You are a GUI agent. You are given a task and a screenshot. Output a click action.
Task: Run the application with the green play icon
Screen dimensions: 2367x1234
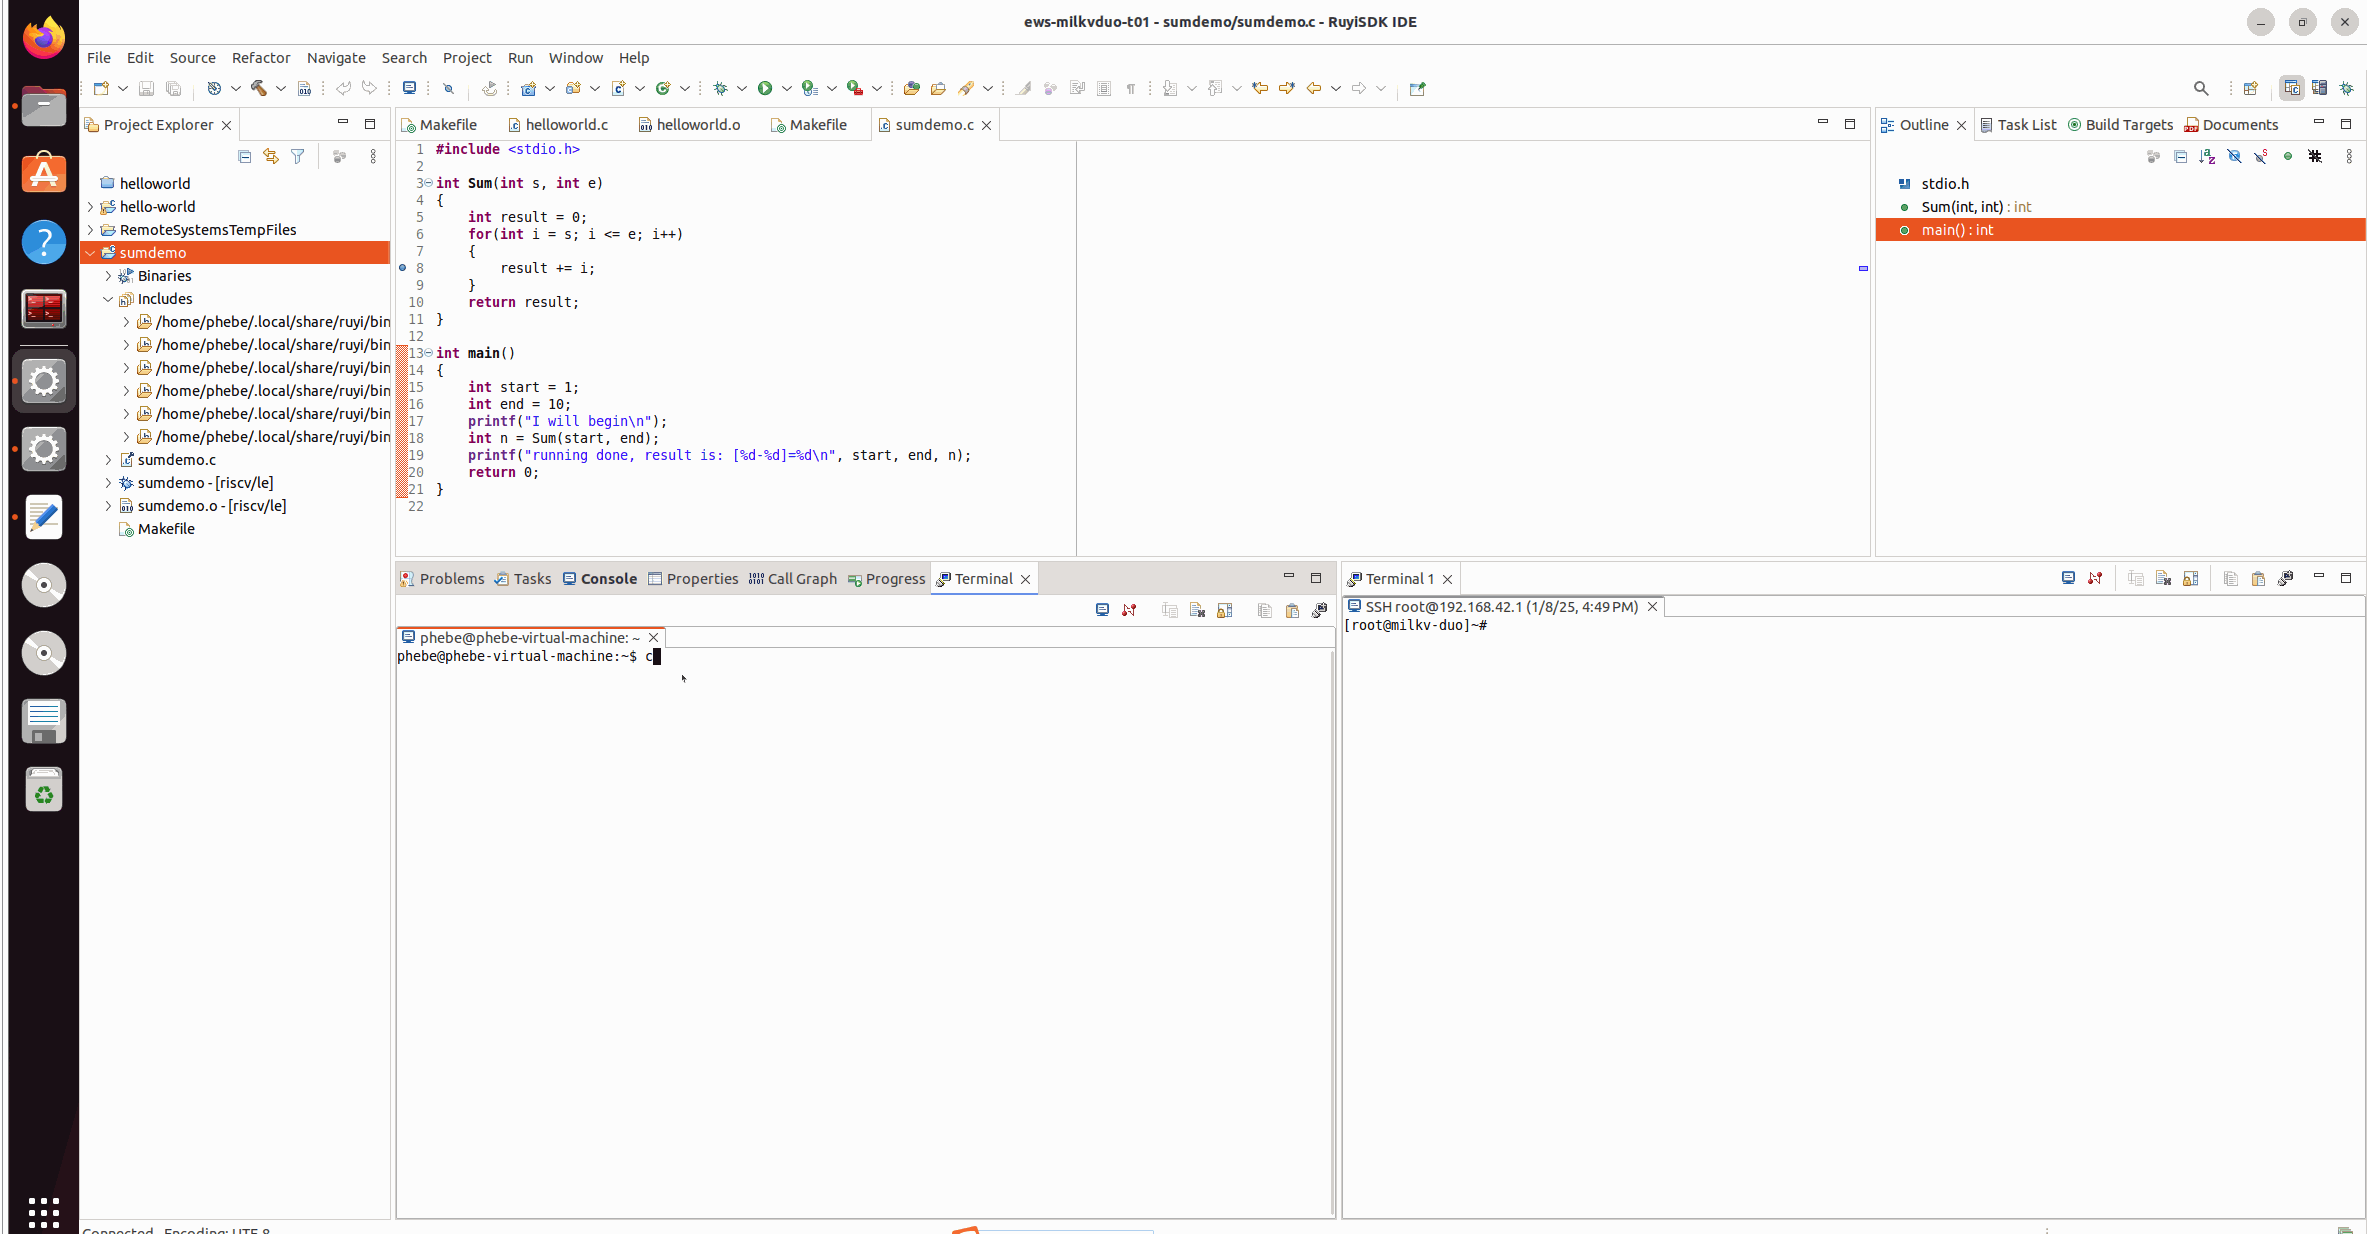click(x=764, y=88)
